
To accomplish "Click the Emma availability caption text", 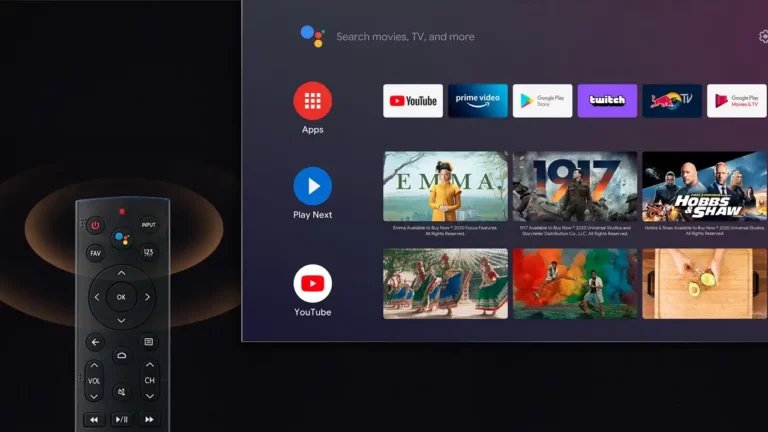I will tap(445, 231).
